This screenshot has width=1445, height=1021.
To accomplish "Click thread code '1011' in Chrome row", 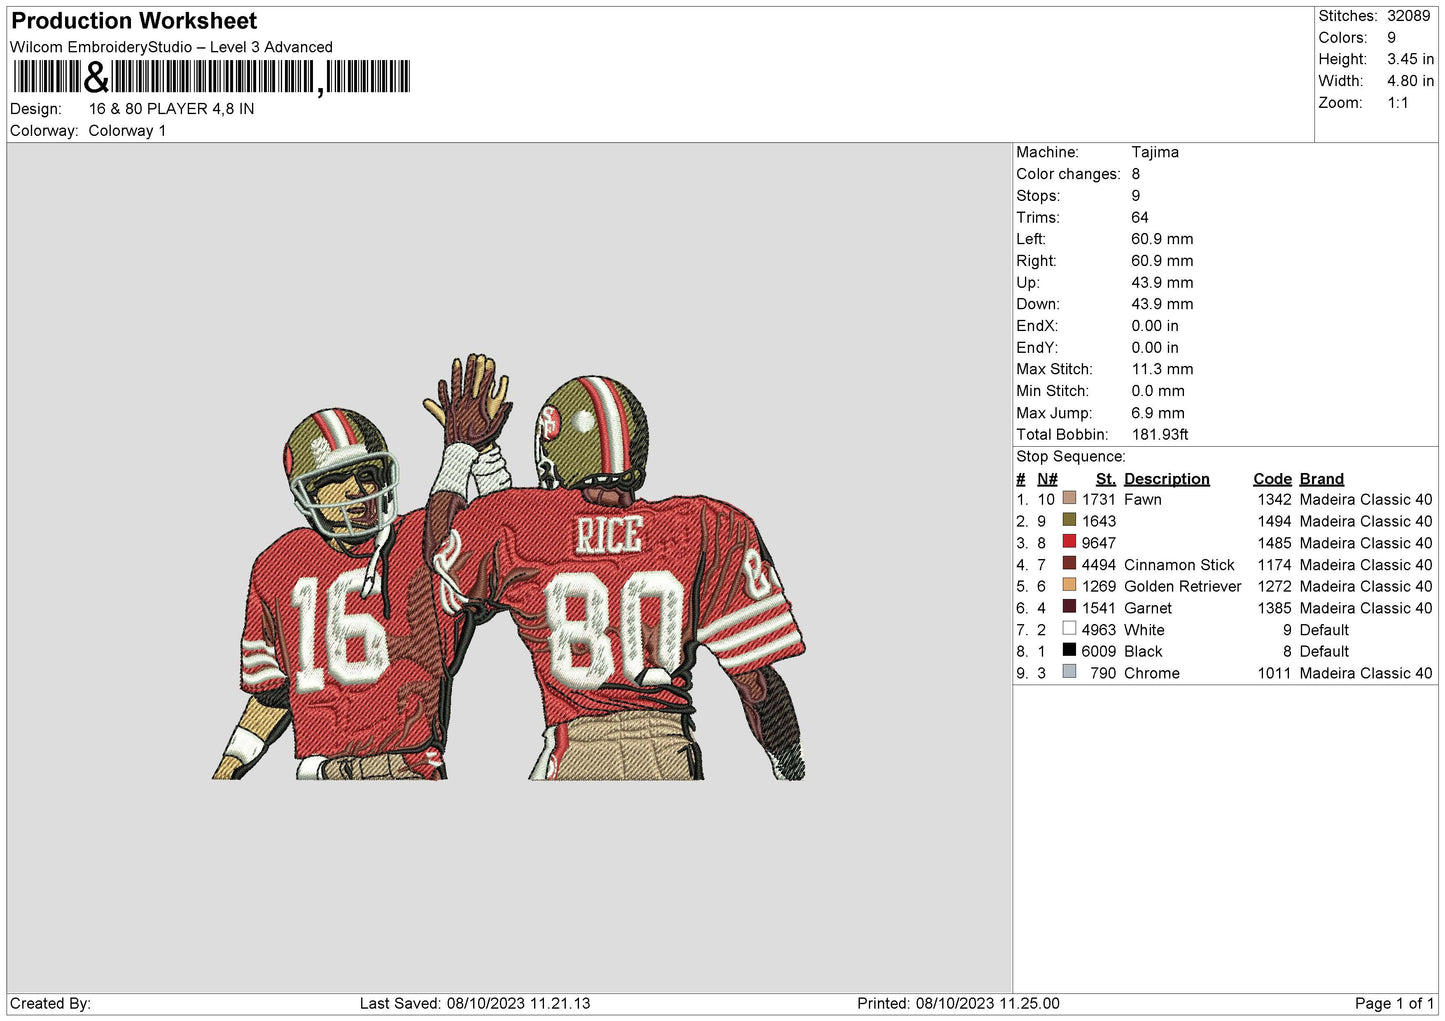I will pyautogui.click(x=1275, y=673).
